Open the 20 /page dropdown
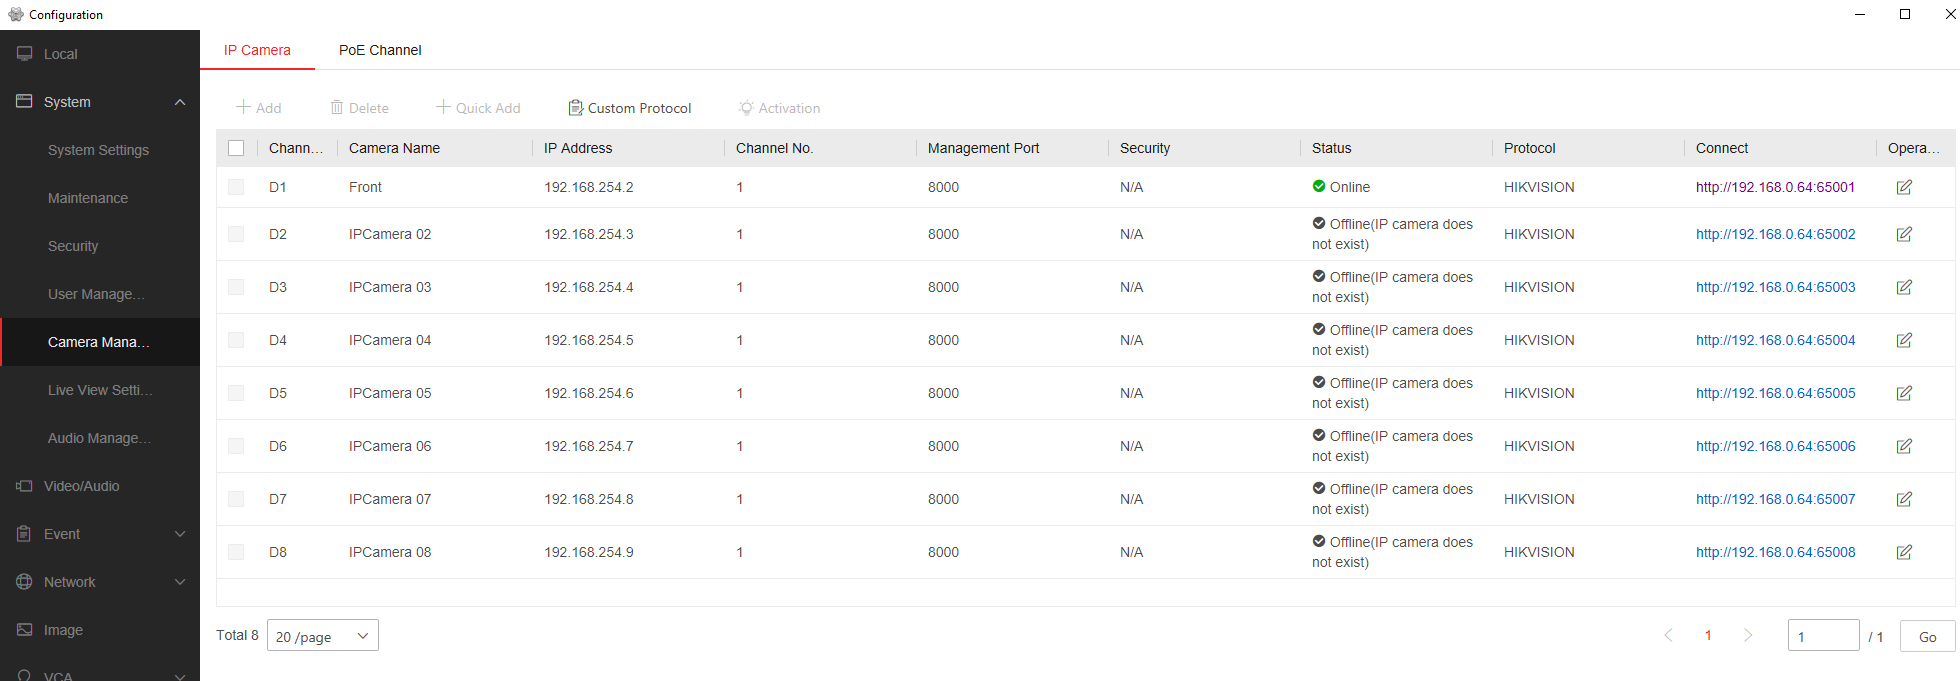 click(x=322, y=636)
